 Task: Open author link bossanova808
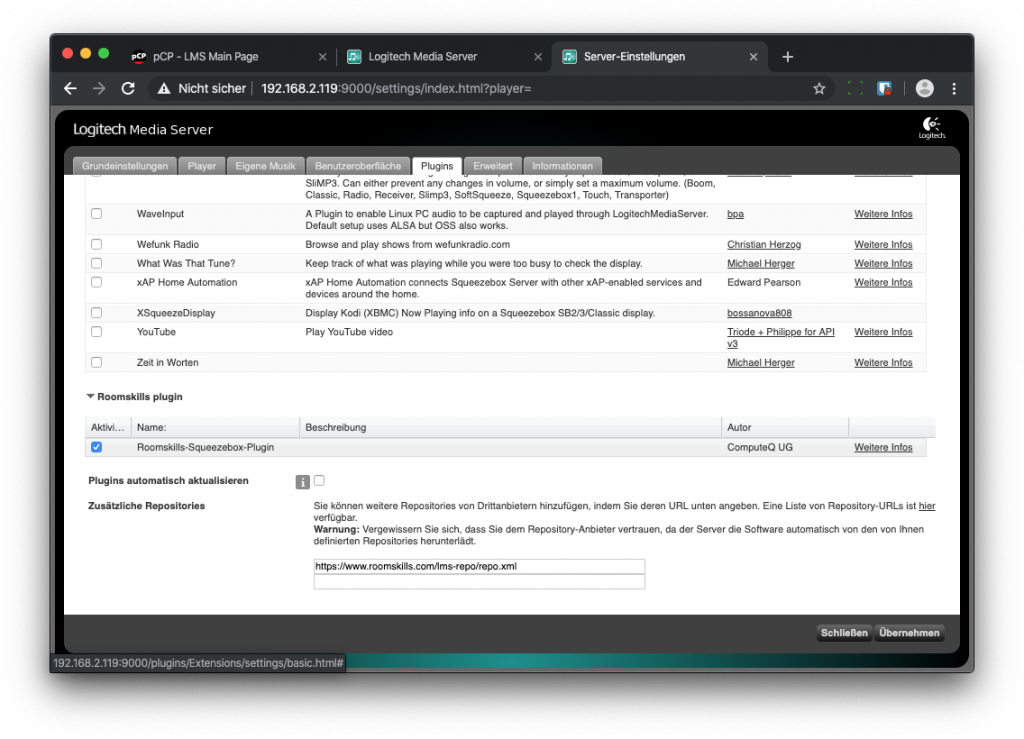(x=760, y=313)
